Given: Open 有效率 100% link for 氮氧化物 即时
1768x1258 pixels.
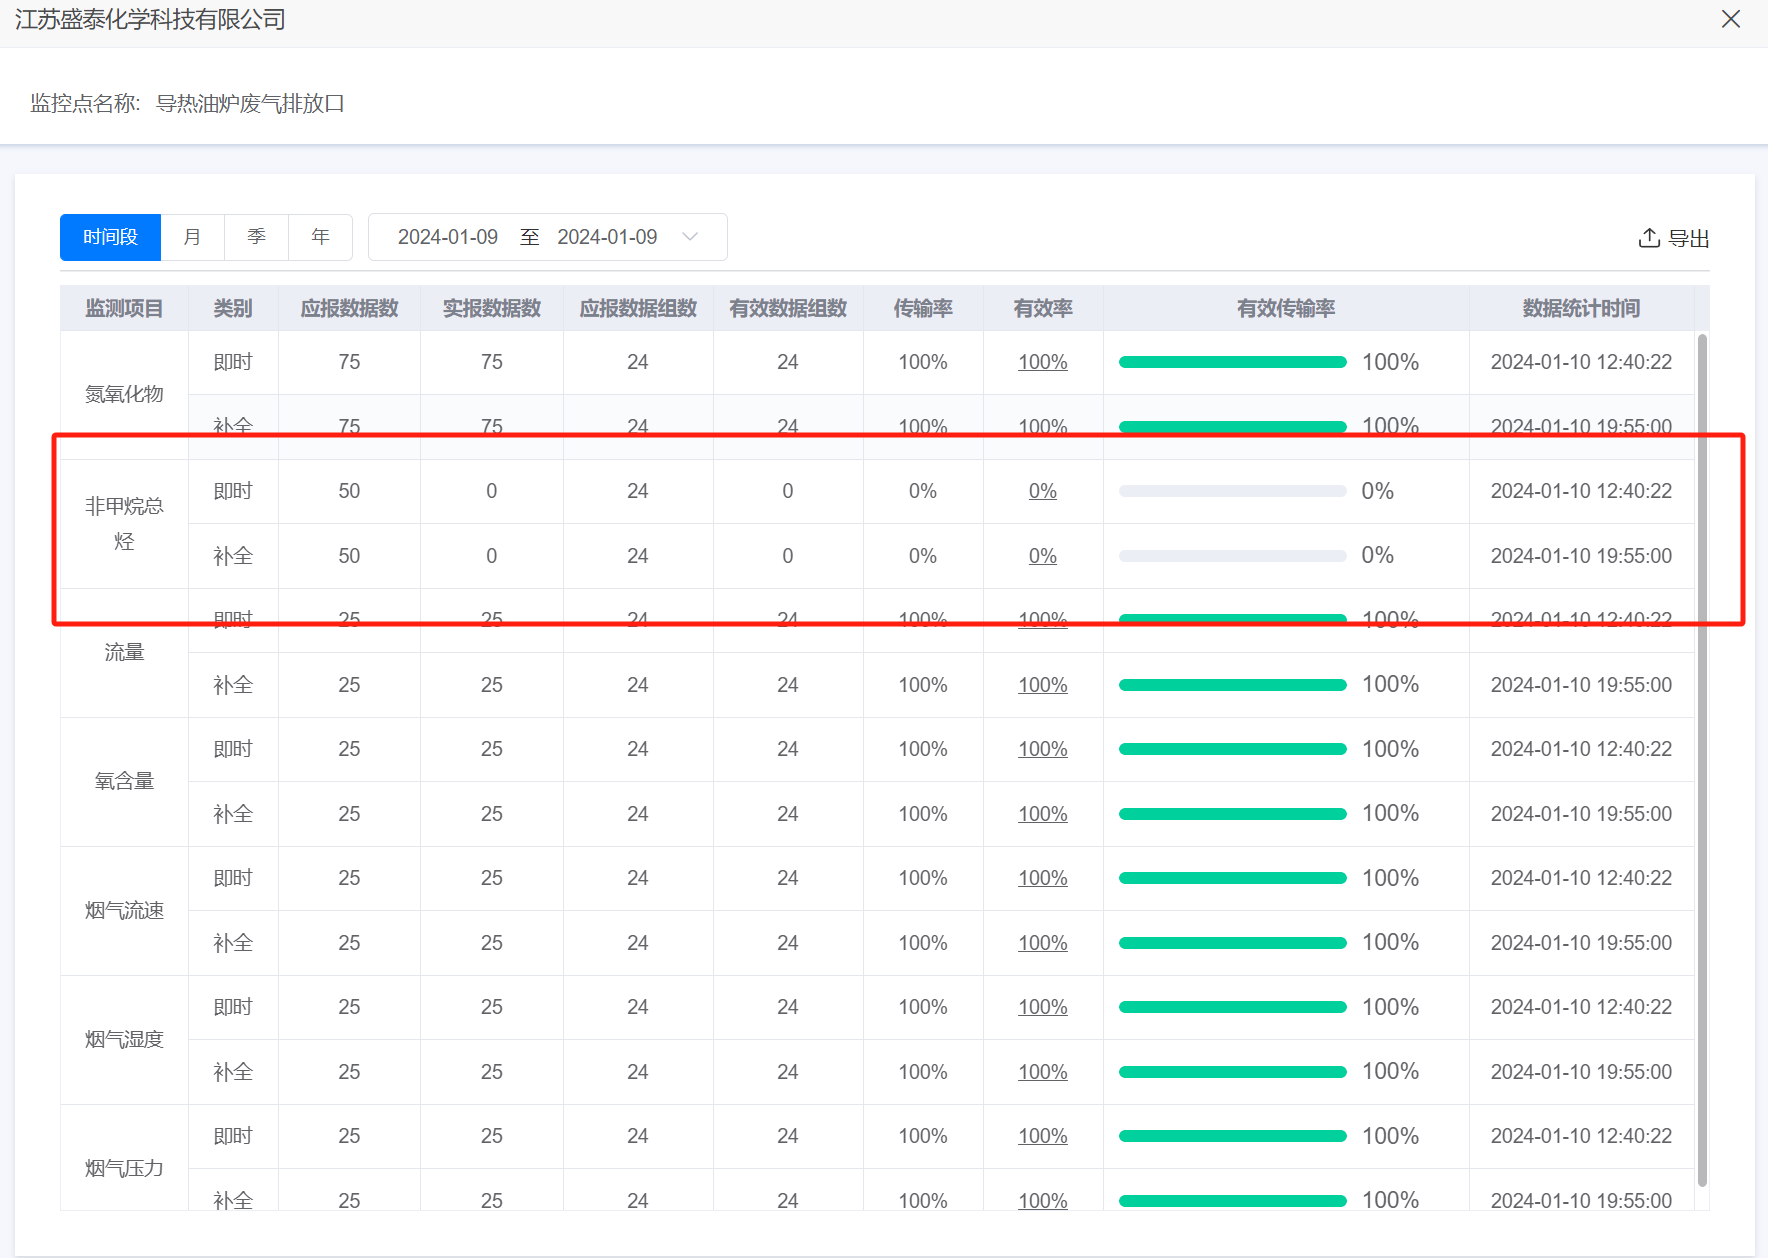Looking at the screenshot, I should point(1042,362).
